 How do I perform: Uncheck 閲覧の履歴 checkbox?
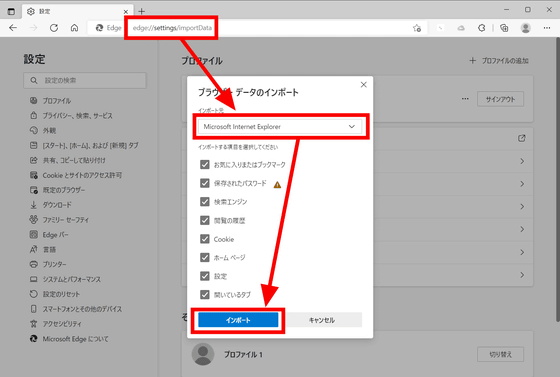pyautogui.click(x=205, y=220)
